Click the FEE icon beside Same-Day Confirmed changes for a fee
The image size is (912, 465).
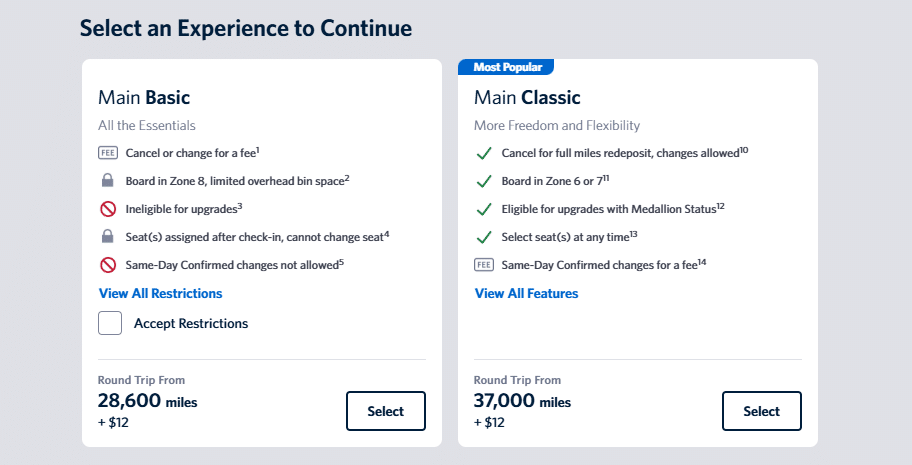483,265
